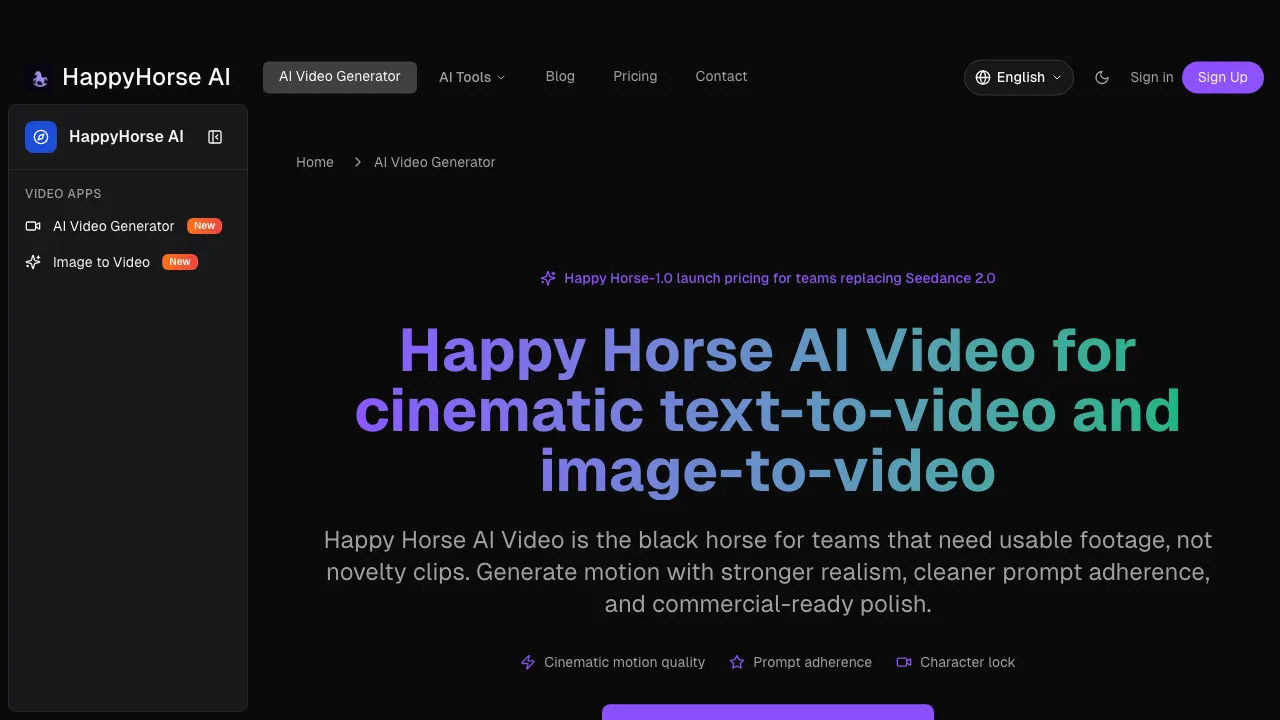Click the Sign in link

coord(1151,77)
